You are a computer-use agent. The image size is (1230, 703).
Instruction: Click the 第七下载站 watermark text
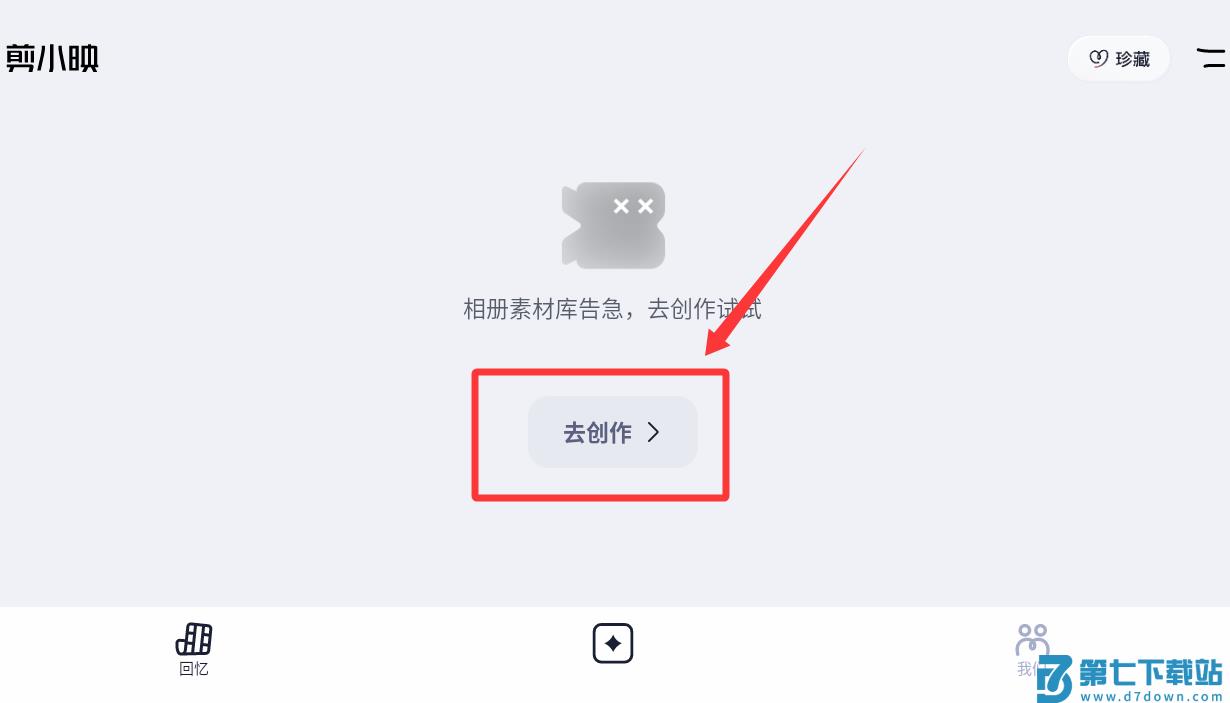[x=1151, y=671]
